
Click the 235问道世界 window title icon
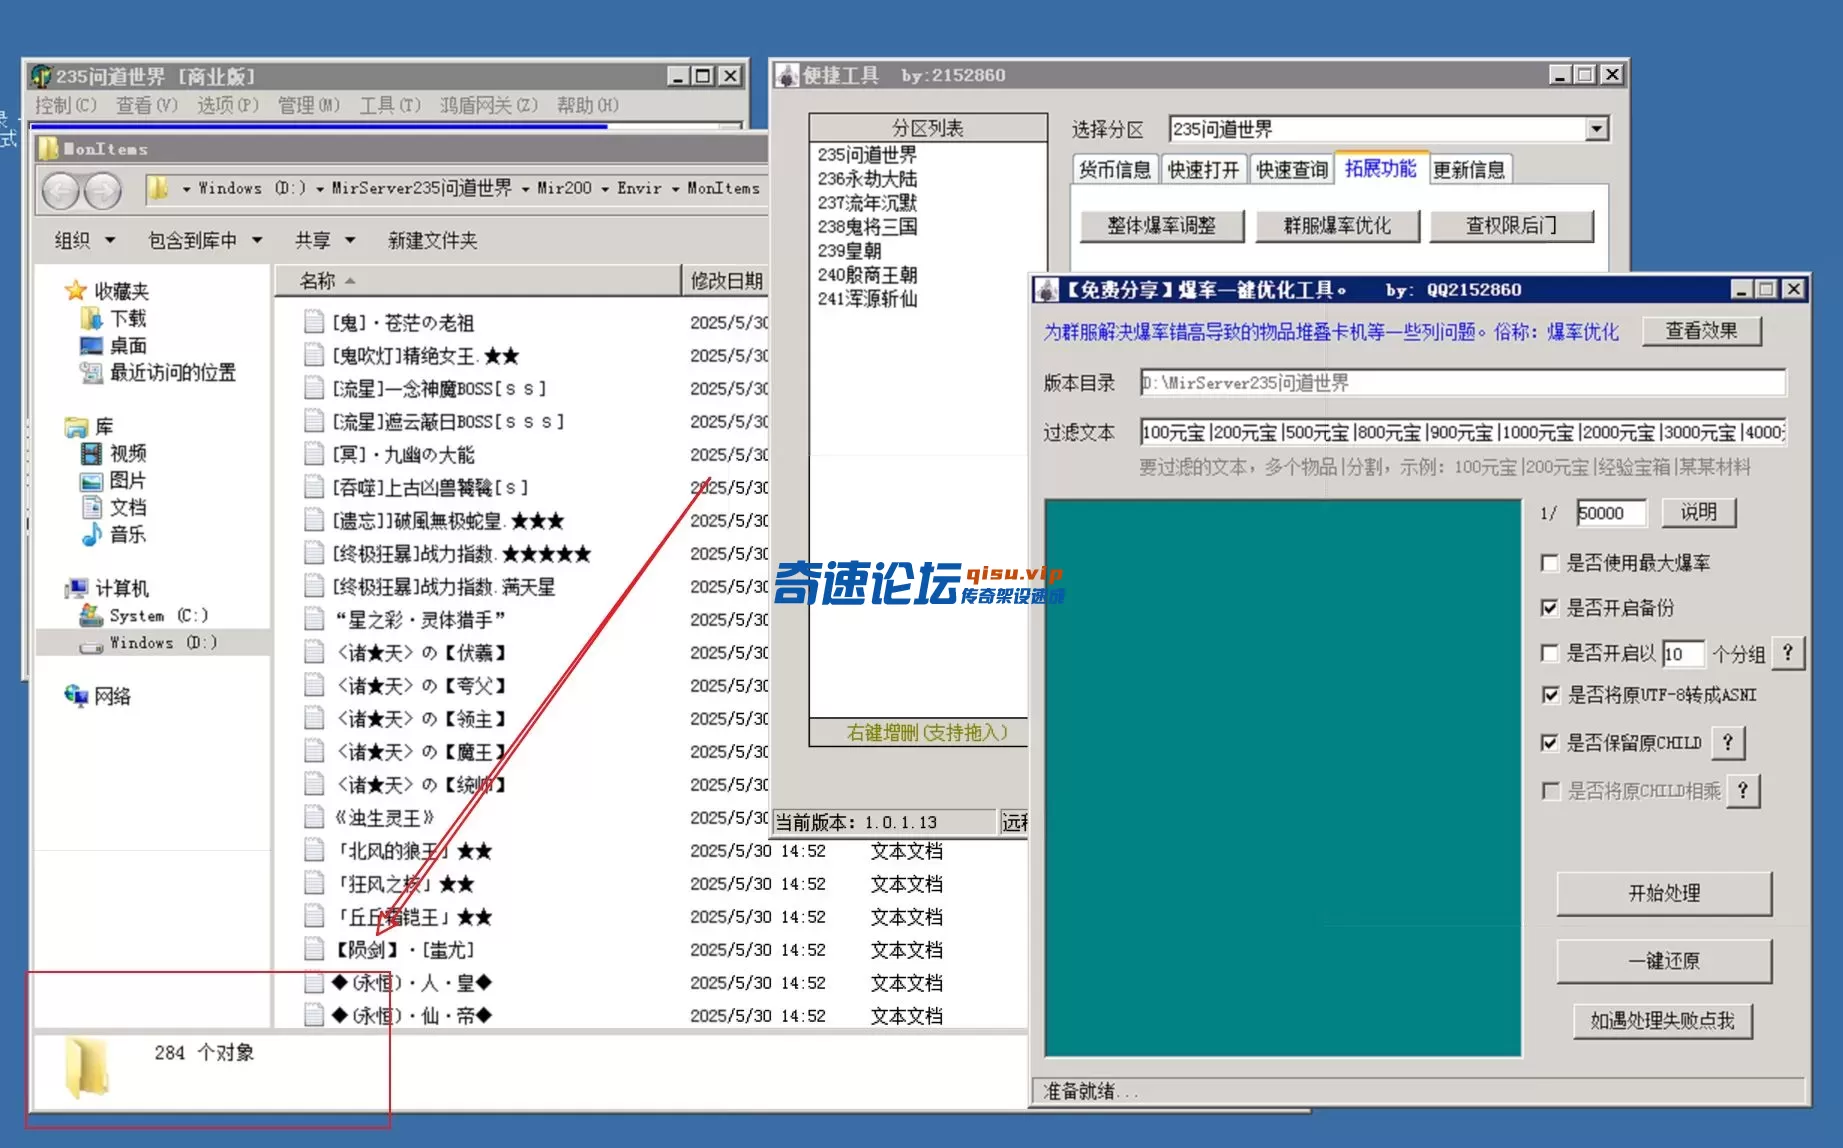(x=41, y=76)
